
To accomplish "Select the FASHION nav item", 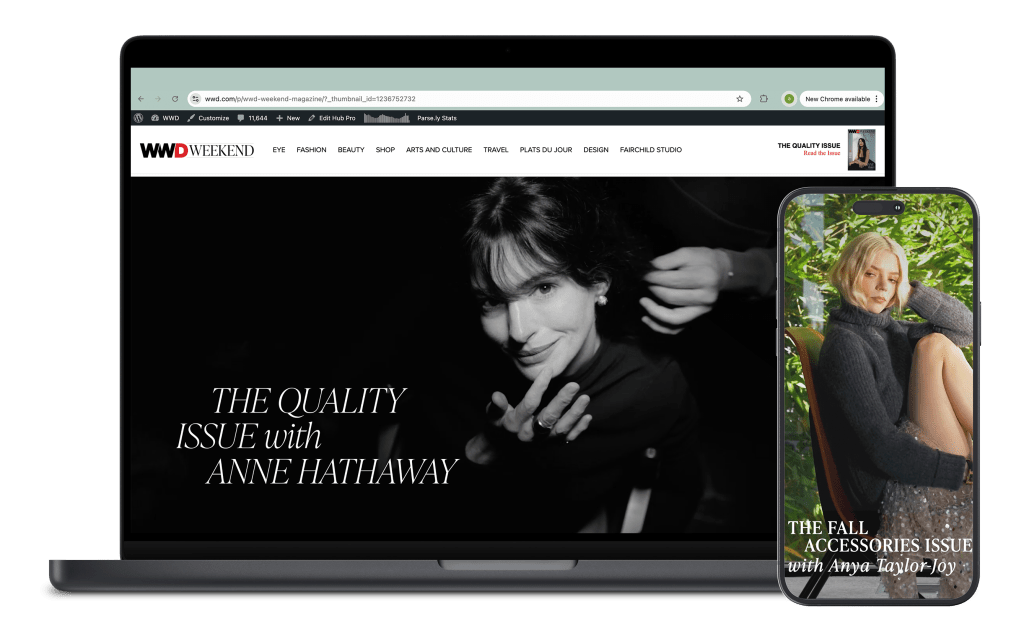I will [x=311, y=150].
